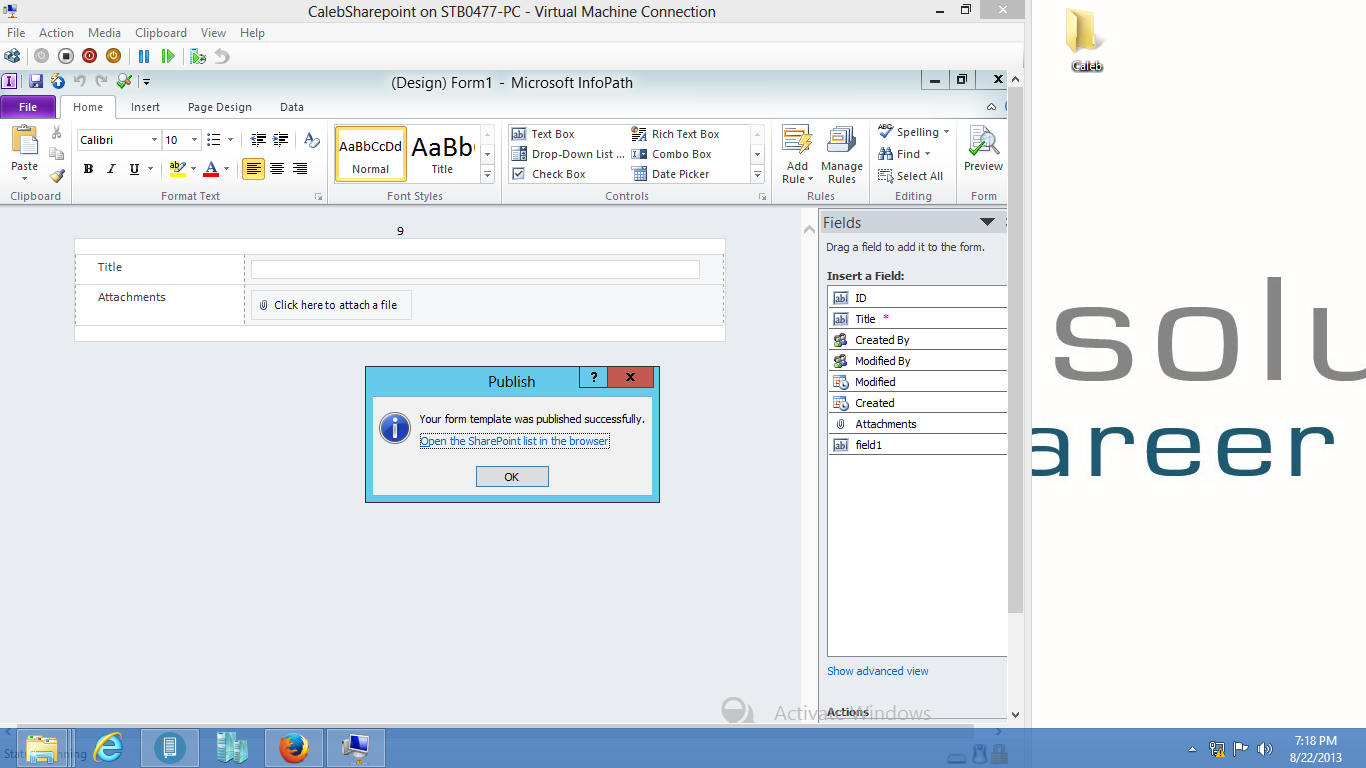Click the orange Save VM state icon
1366x768 pixels.
[x=113, y=56]
